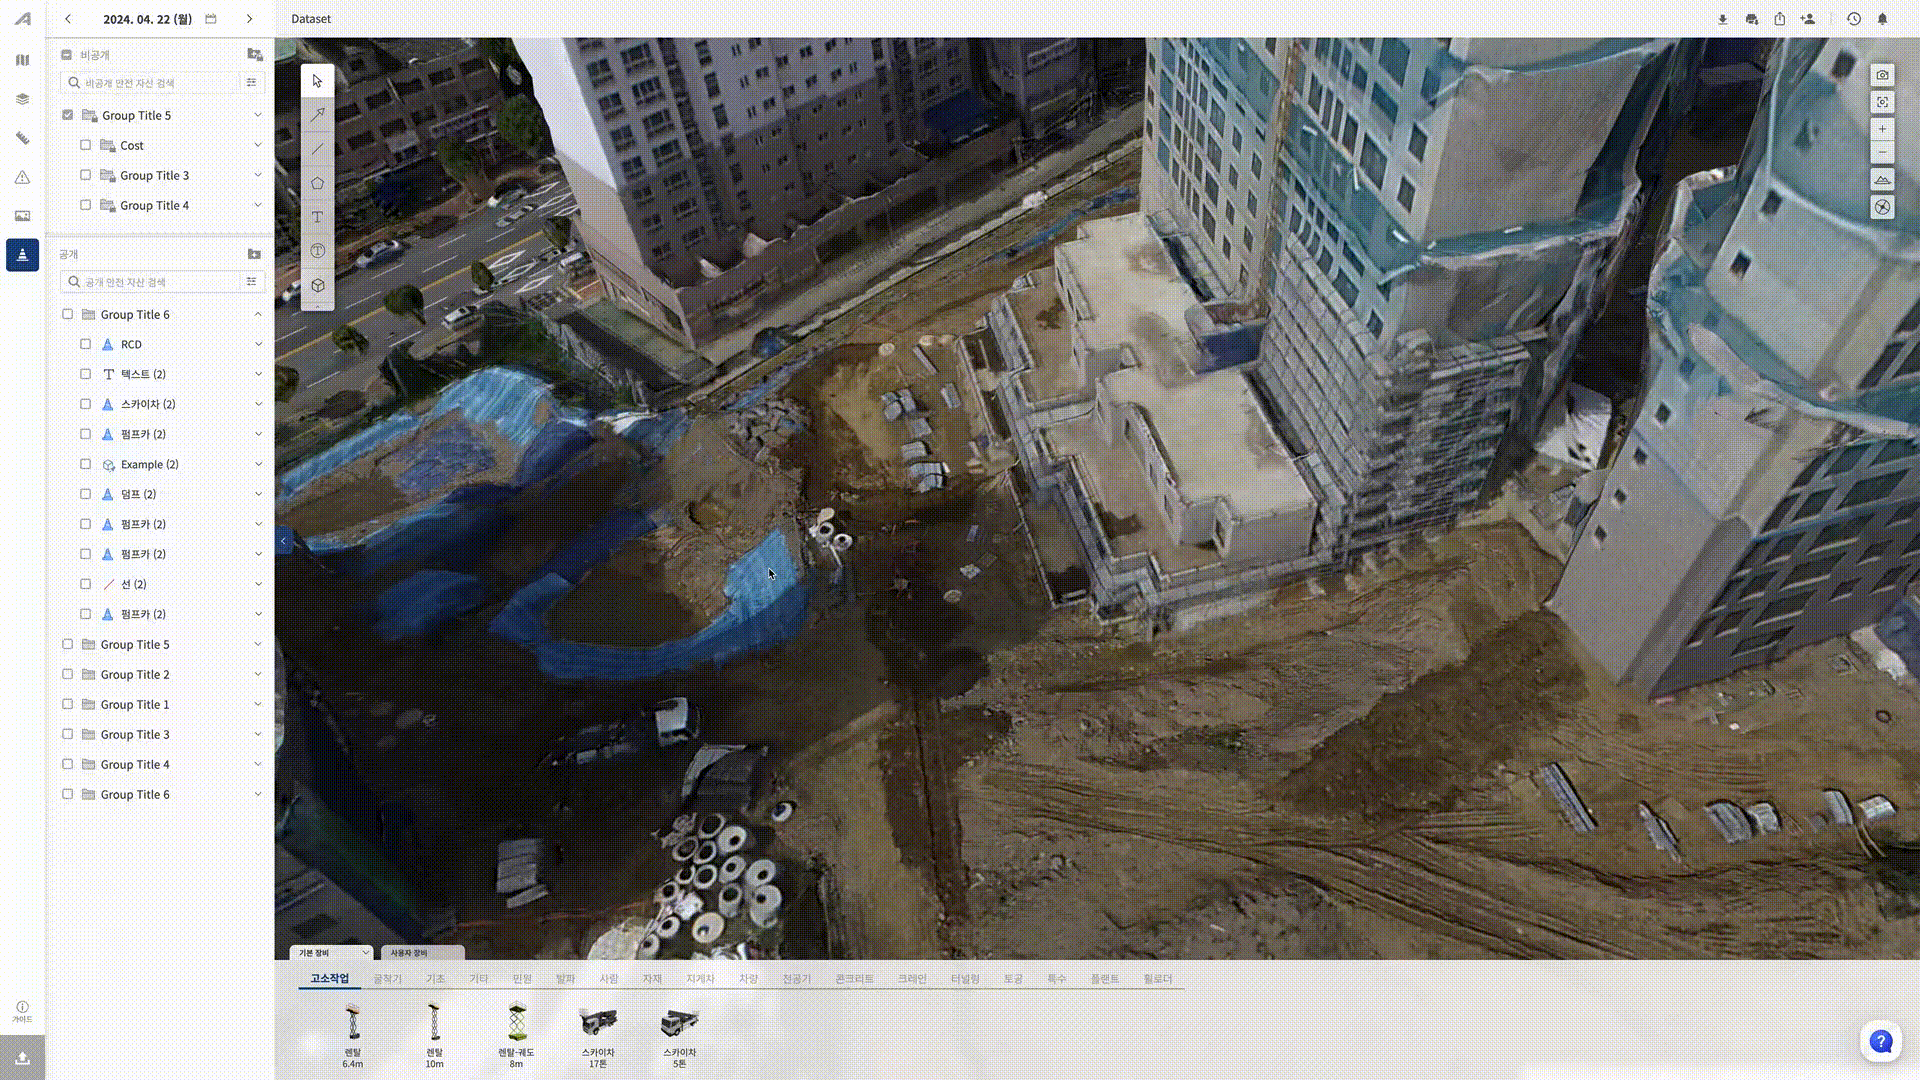Uncheck the top Group Title 5 checkbox
The width and height of the screenshot is (1920, 1080).
68,115
